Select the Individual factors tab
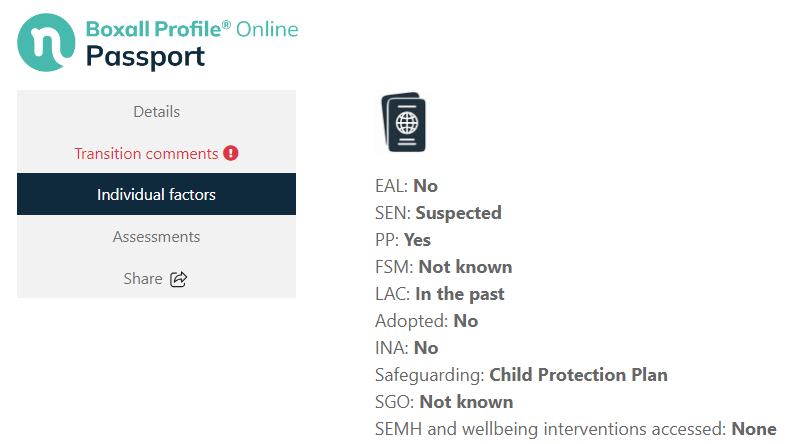The width and height of the screenshot is (793, 444). [156, 194]
